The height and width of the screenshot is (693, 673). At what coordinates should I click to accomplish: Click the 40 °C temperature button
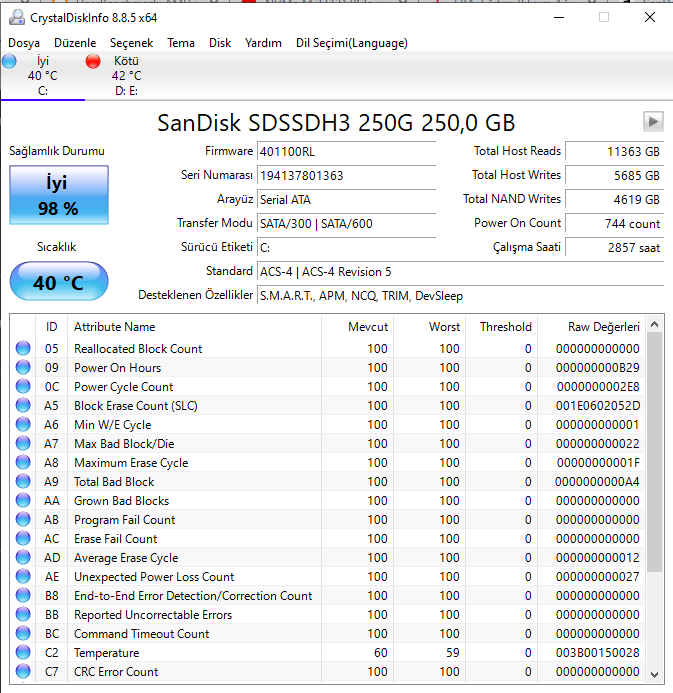pyautogui.click(x=59, y=282)
